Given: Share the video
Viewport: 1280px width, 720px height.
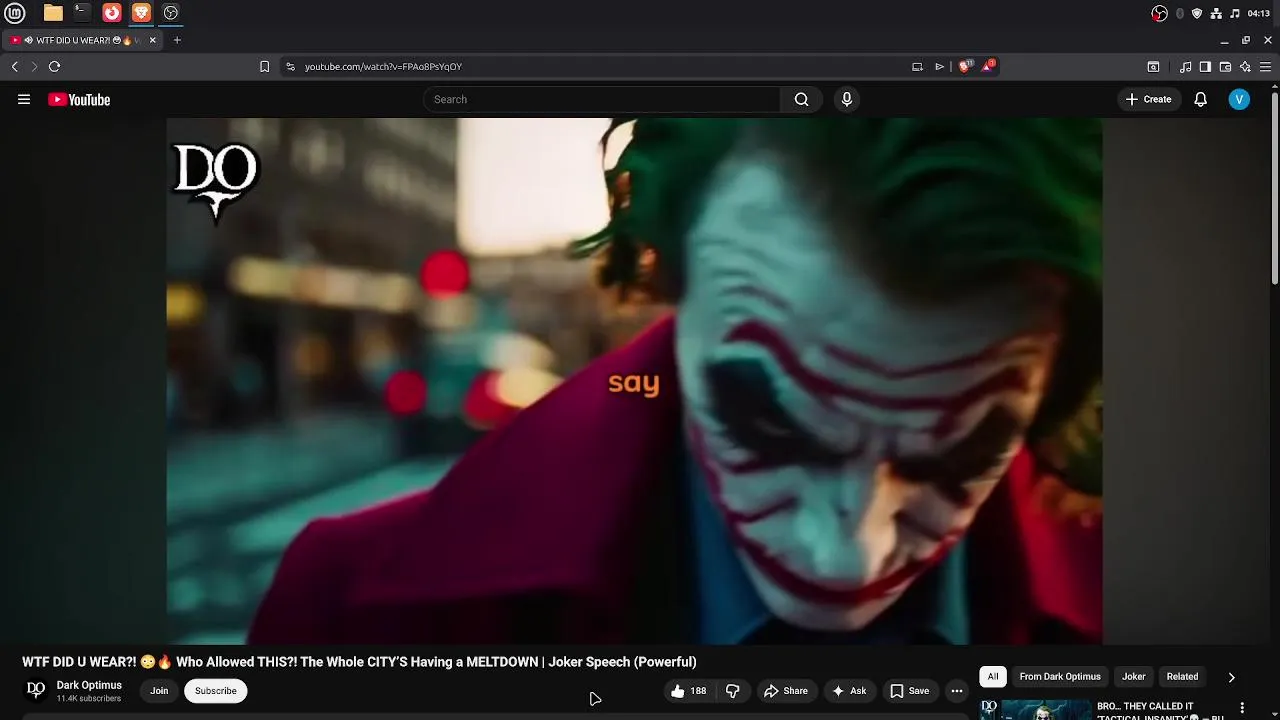Looking at the screenshot, I should pyautogui.click(x=786, y=691).
